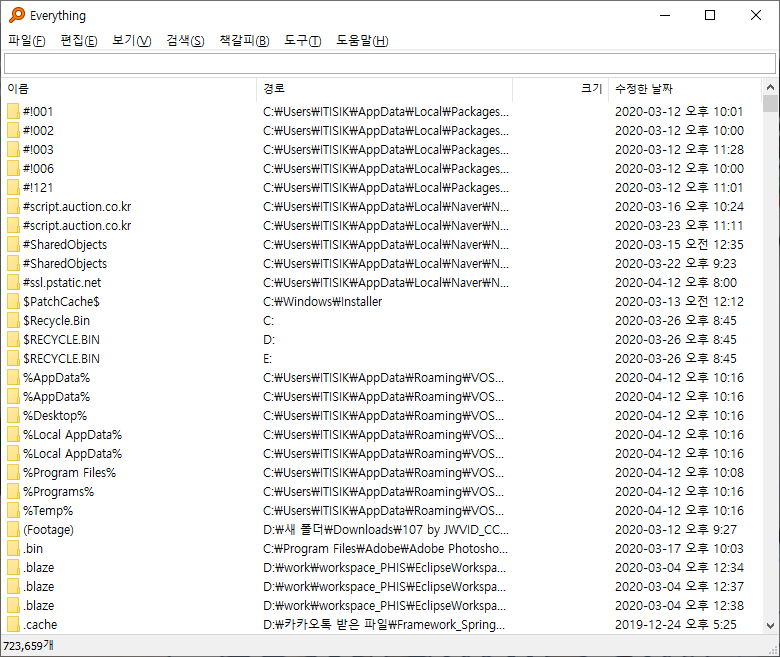Select the #!003 folder icon
The image size is (780, 657).
click(13, 149)
